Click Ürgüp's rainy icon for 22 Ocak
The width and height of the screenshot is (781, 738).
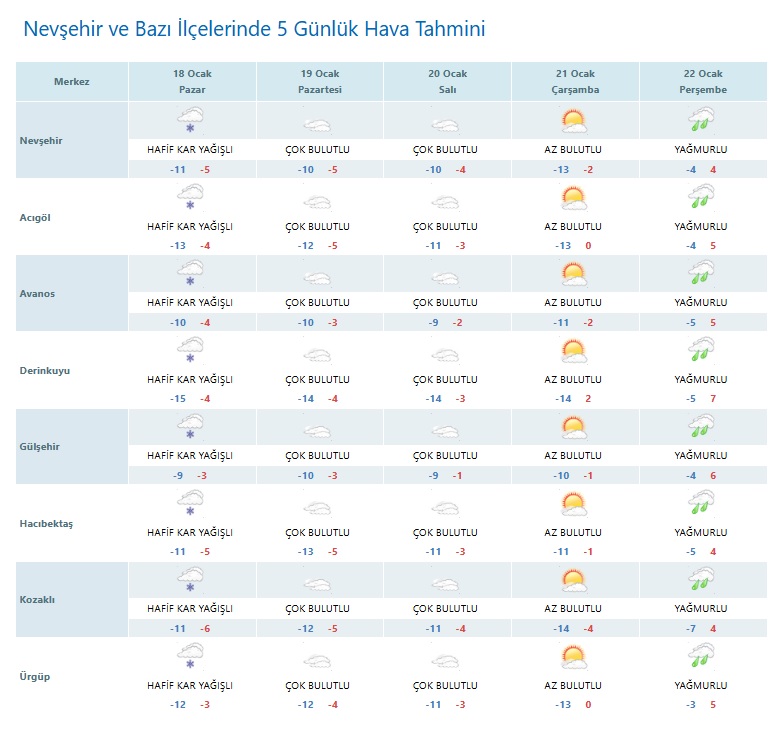pos(700,658)
